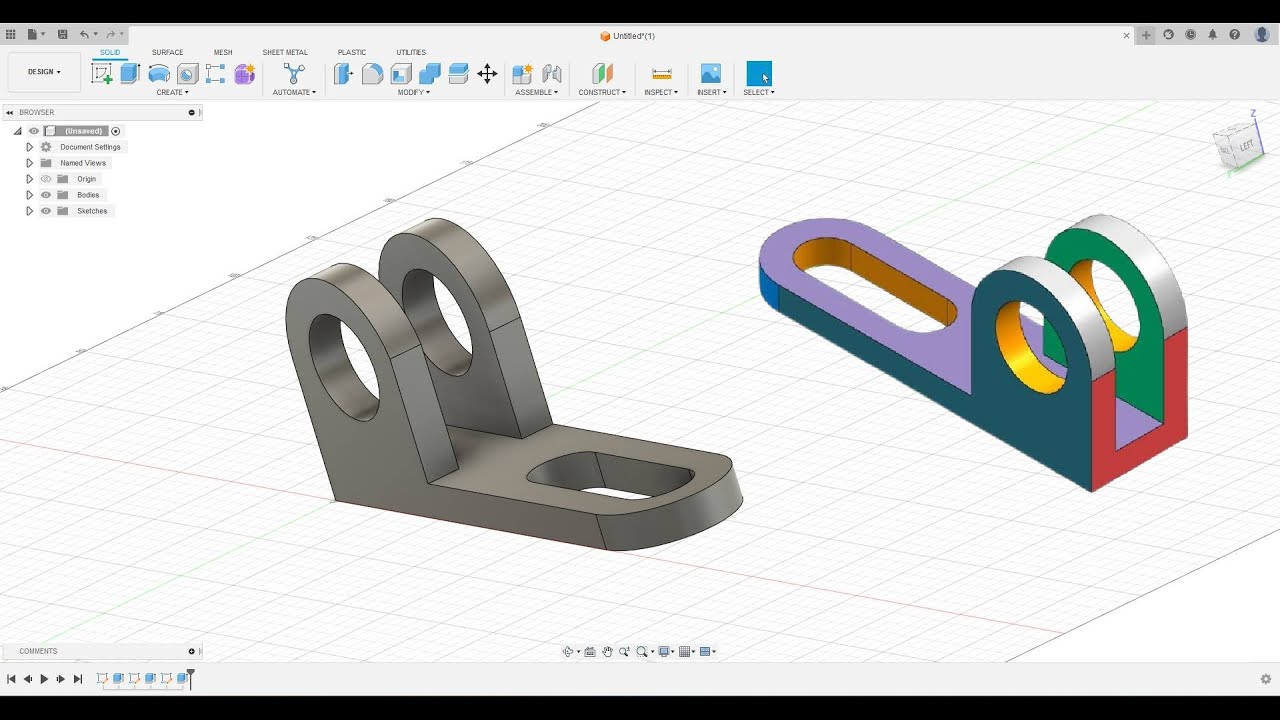Select the Combine tool

click(430, 74)
